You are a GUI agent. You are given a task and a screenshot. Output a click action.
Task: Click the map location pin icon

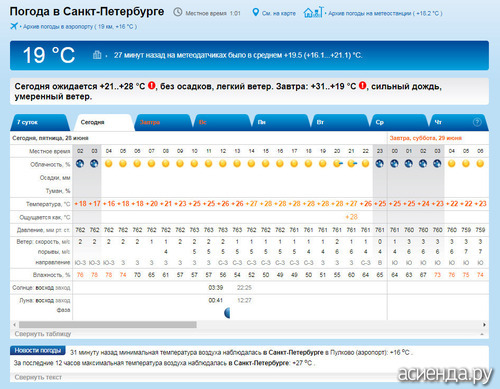pyautogui.click(x=255, y=13)
